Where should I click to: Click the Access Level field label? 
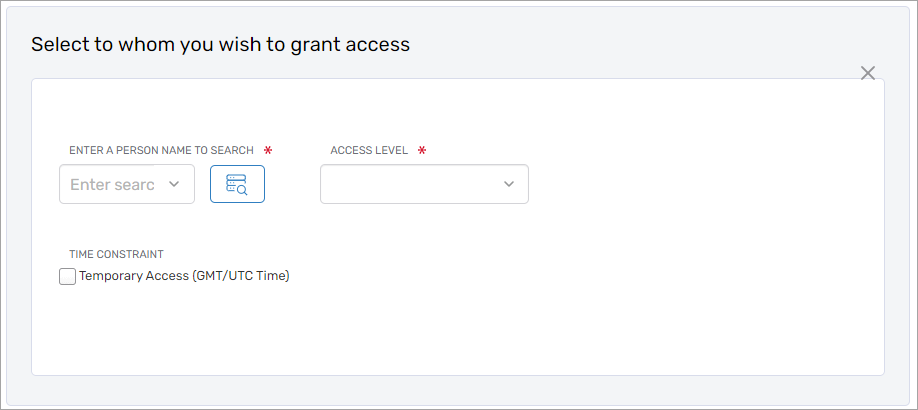369,150
